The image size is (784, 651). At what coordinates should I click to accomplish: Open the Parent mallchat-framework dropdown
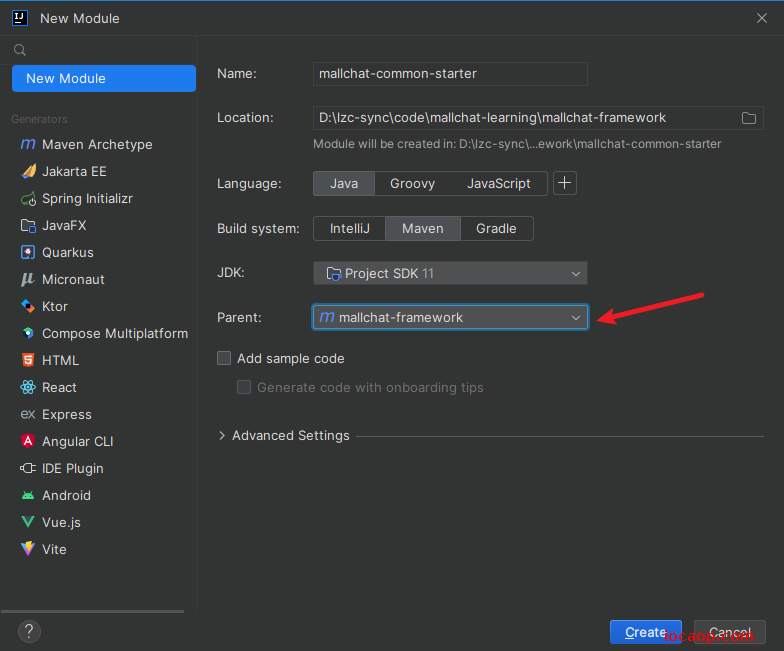[x=450, y=318]
